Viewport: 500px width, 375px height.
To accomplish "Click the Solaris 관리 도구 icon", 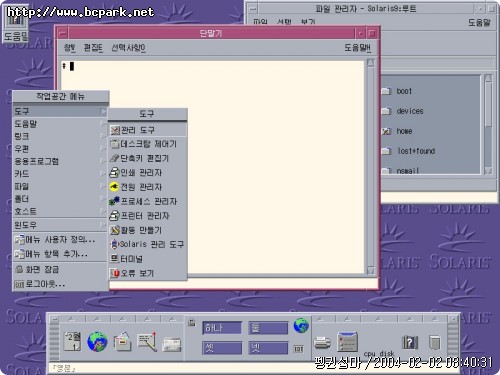I will (x=114, y=244).
